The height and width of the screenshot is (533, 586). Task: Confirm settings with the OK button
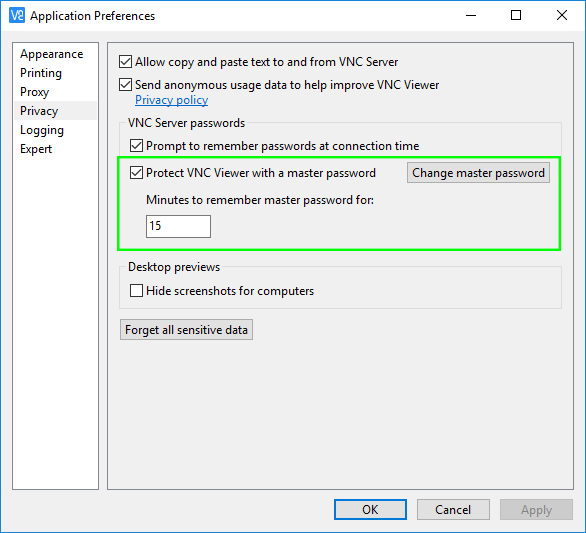click(370, 509)
